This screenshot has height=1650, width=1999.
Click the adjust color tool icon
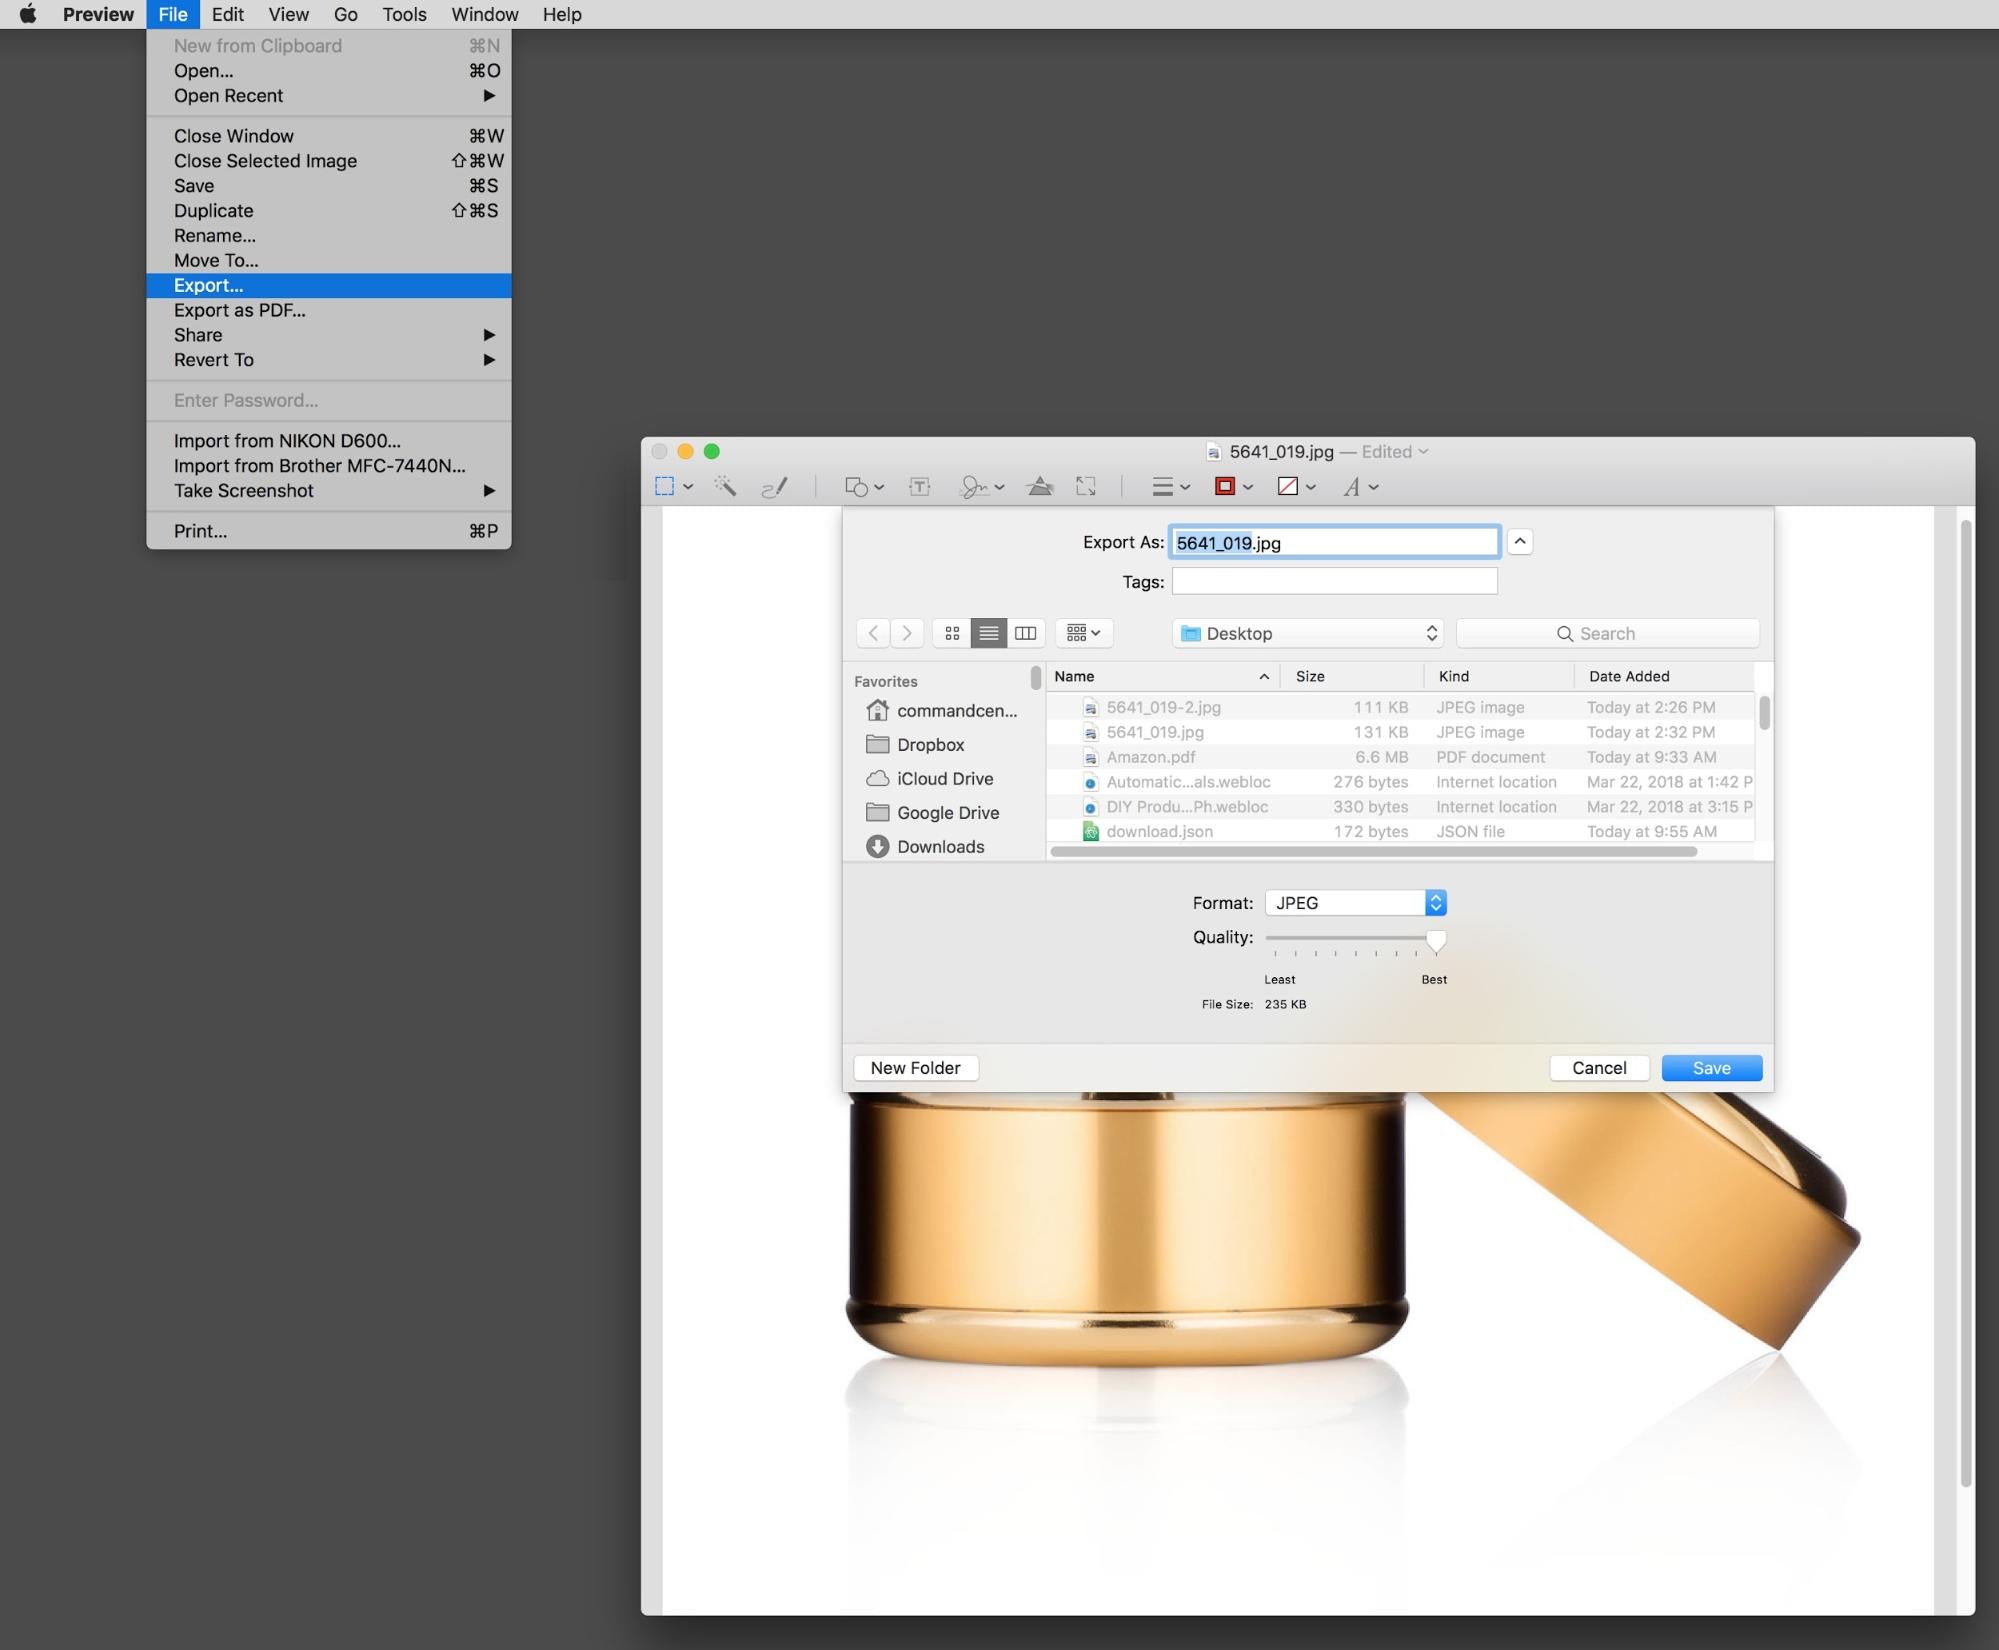[1036, 485]
